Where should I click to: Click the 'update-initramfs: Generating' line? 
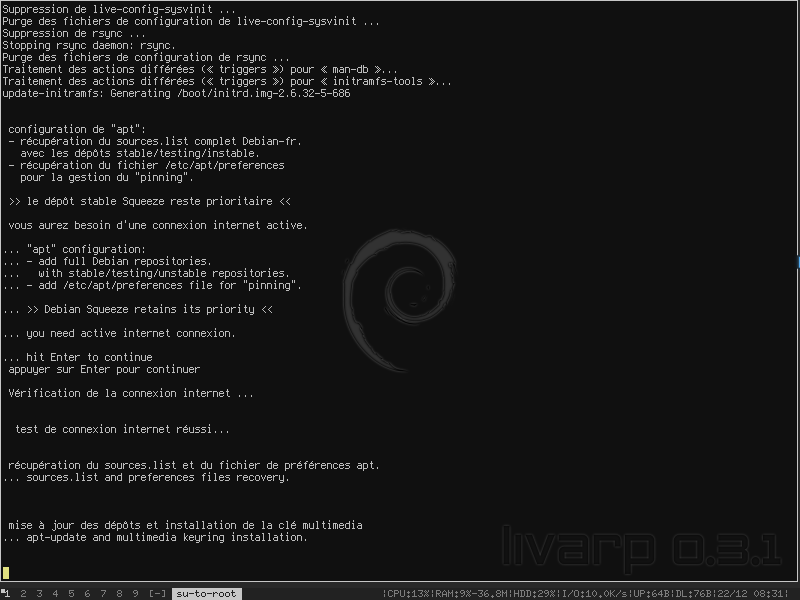(177, 93)
